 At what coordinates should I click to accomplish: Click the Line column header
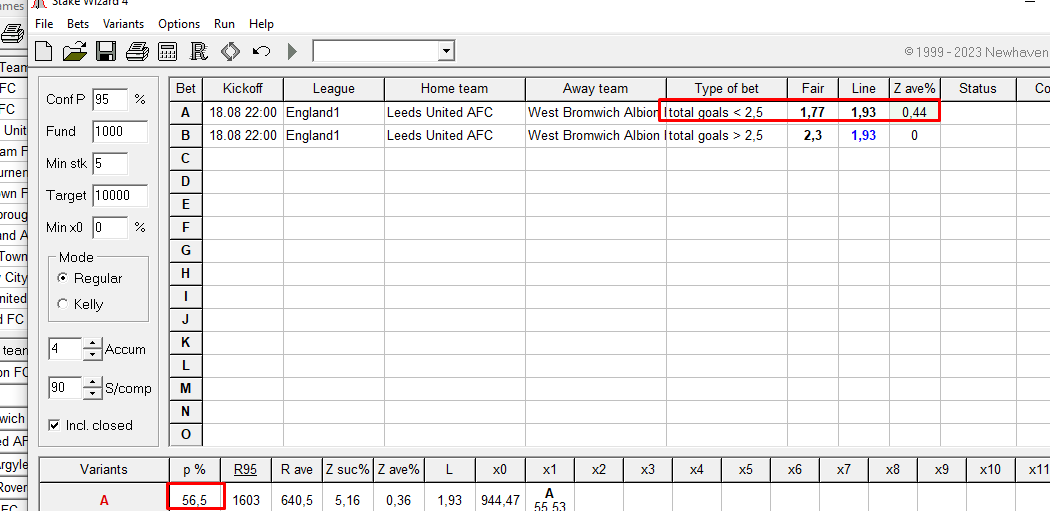tap(864, 88)
